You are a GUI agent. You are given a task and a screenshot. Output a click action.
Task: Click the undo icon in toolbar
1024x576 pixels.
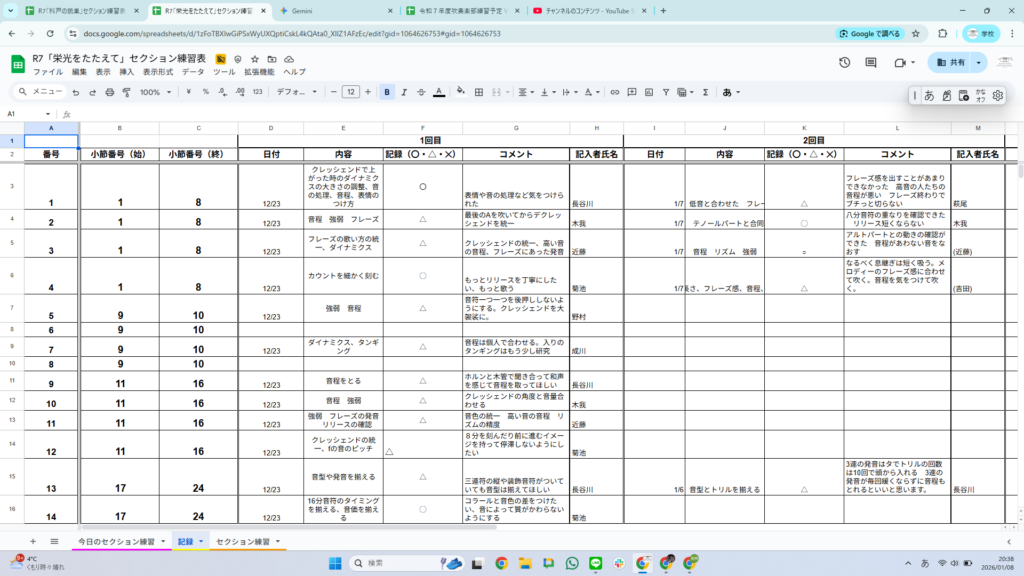point(75,92)
